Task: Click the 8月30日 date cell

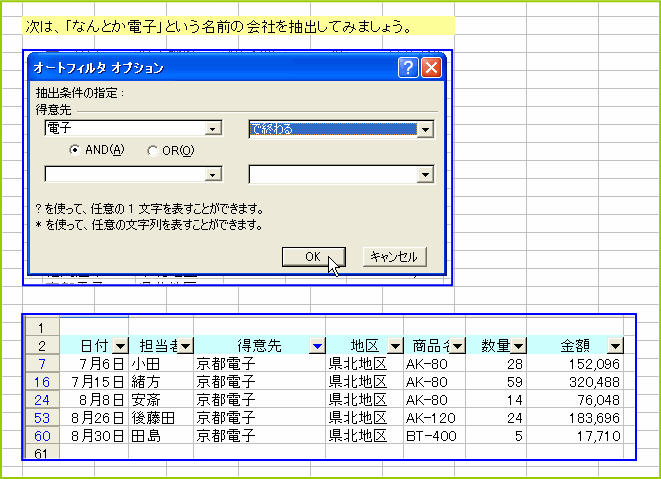Action: pyautogui.click(x=94, y=436)
